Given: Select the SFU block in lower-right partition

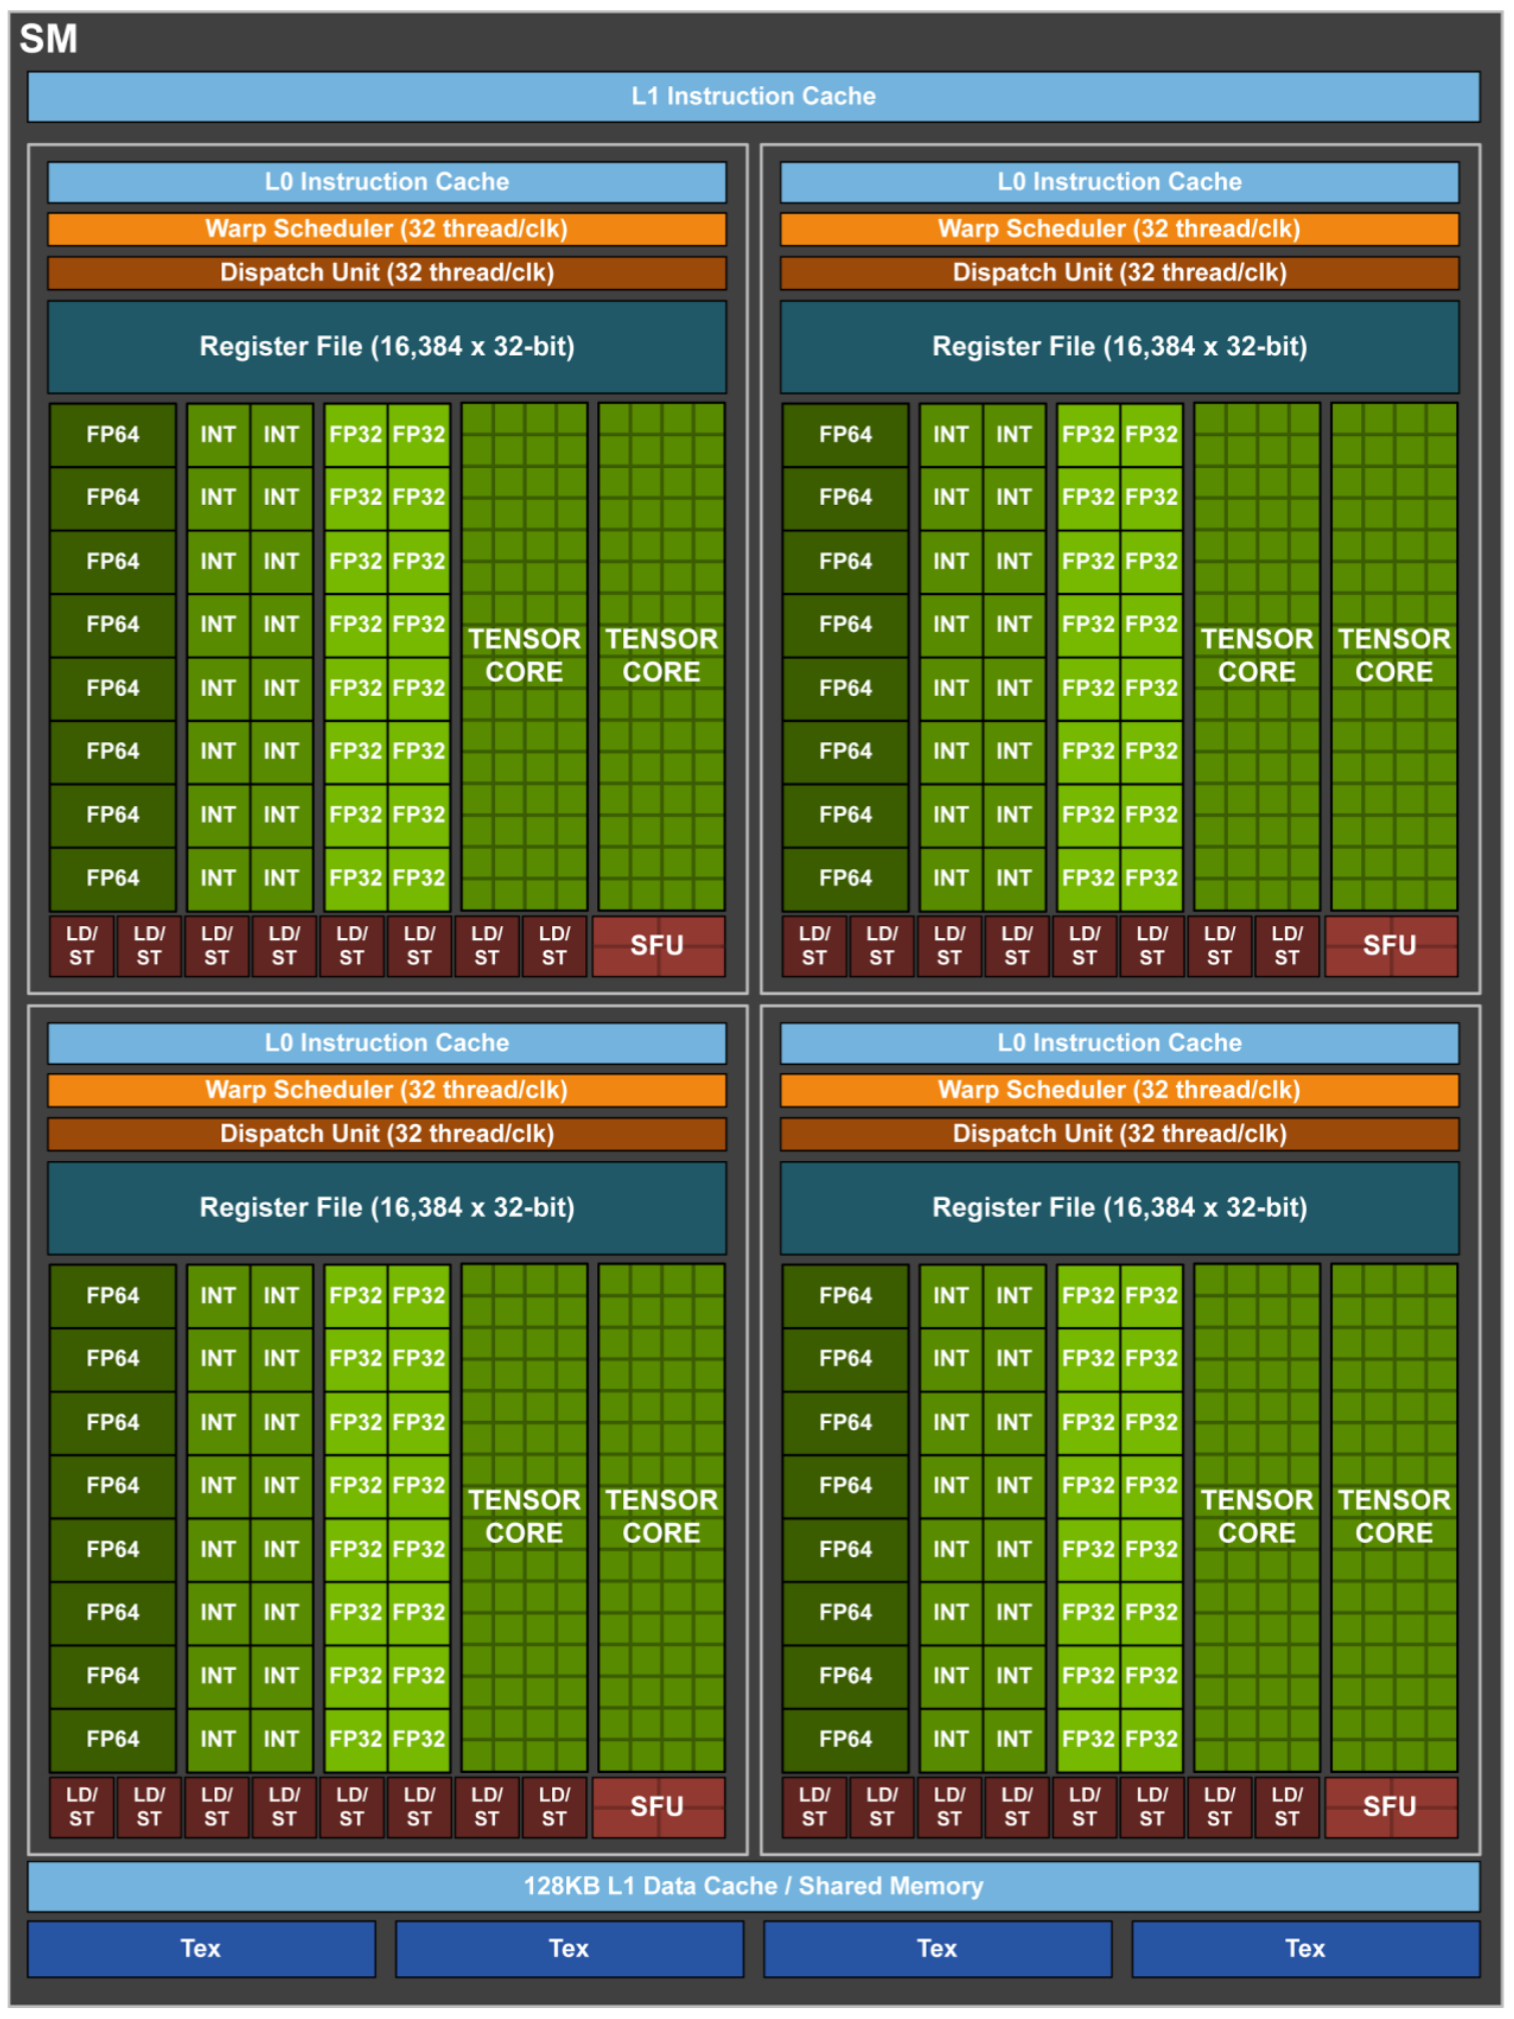Looking at the screenshot, I should pos(1391,1807).
